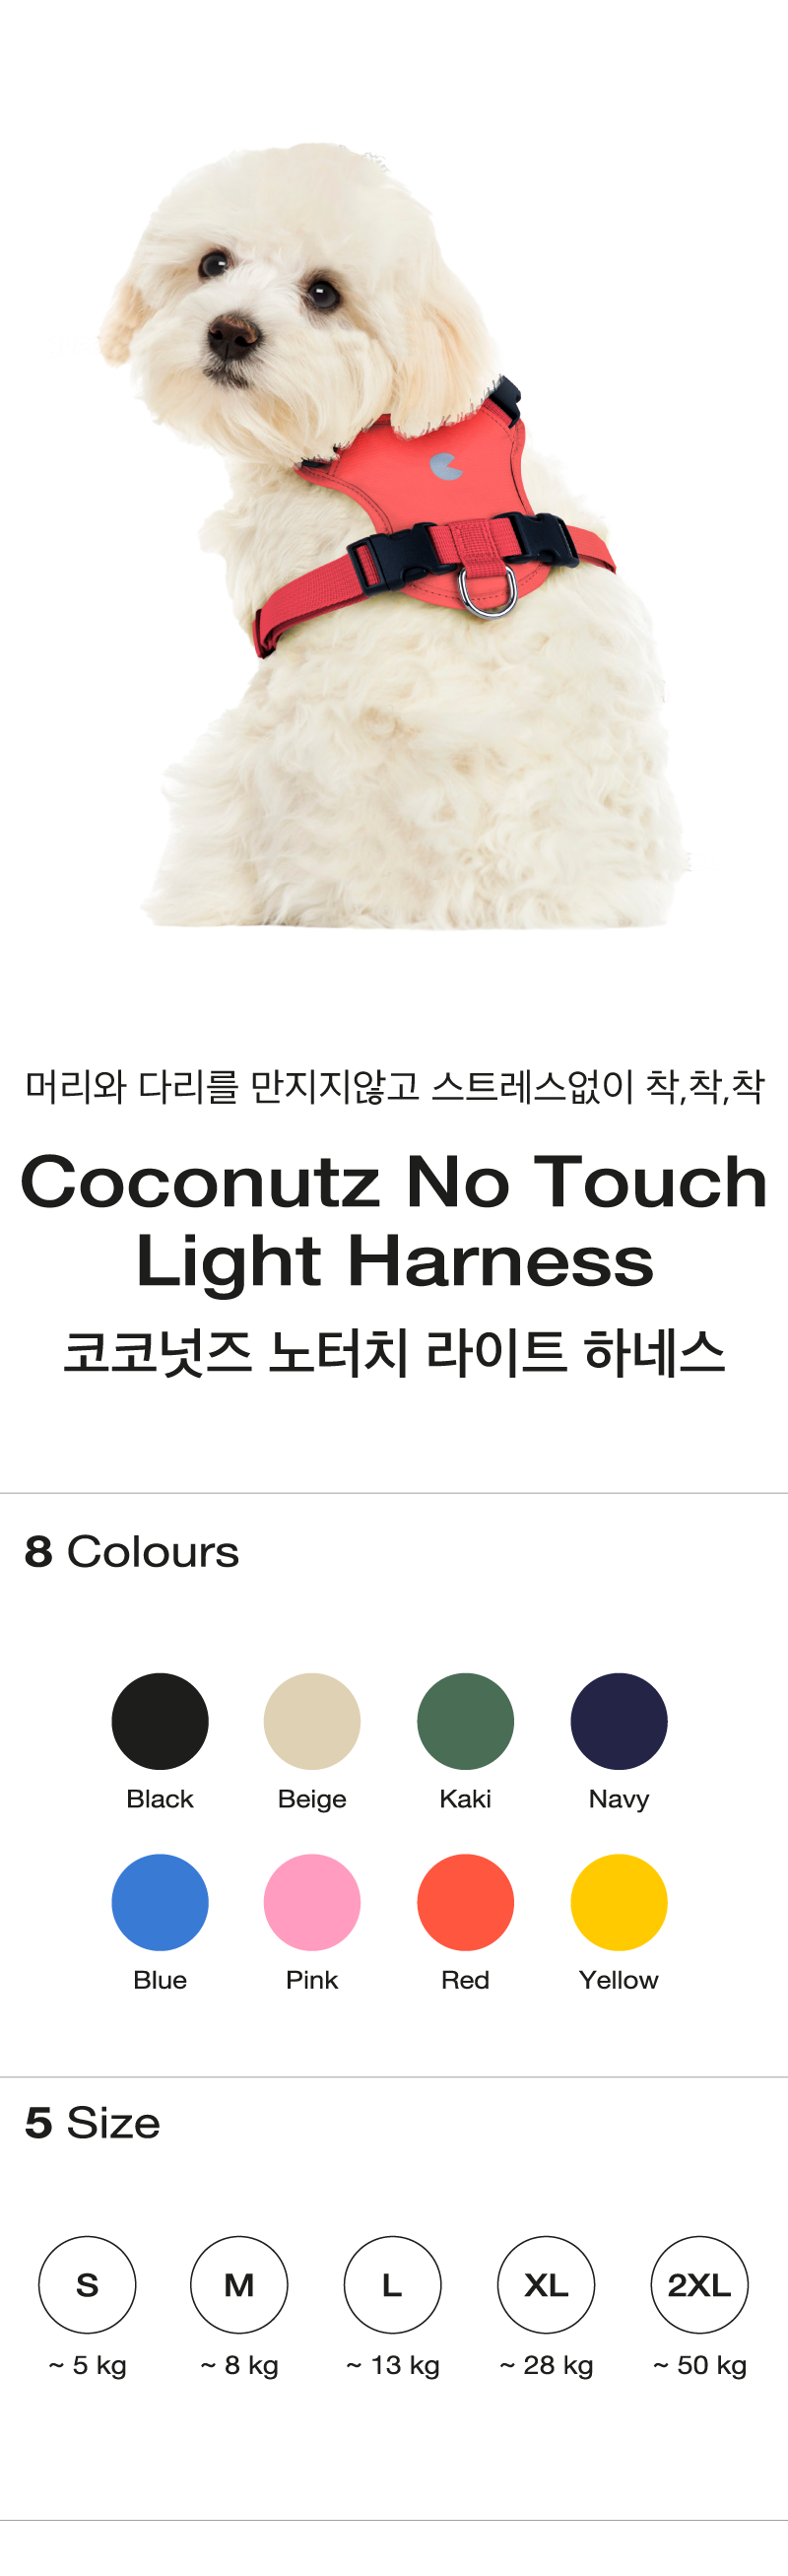Viewport: 788px width, 2576px height.
Task: Select the XL size circle
Action: click(546, 2284)
